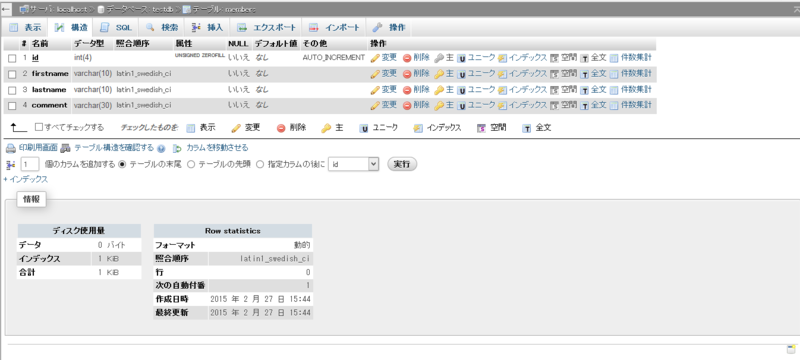Click the help icon beside テーブル構造を確認する

tap(161, 149)
